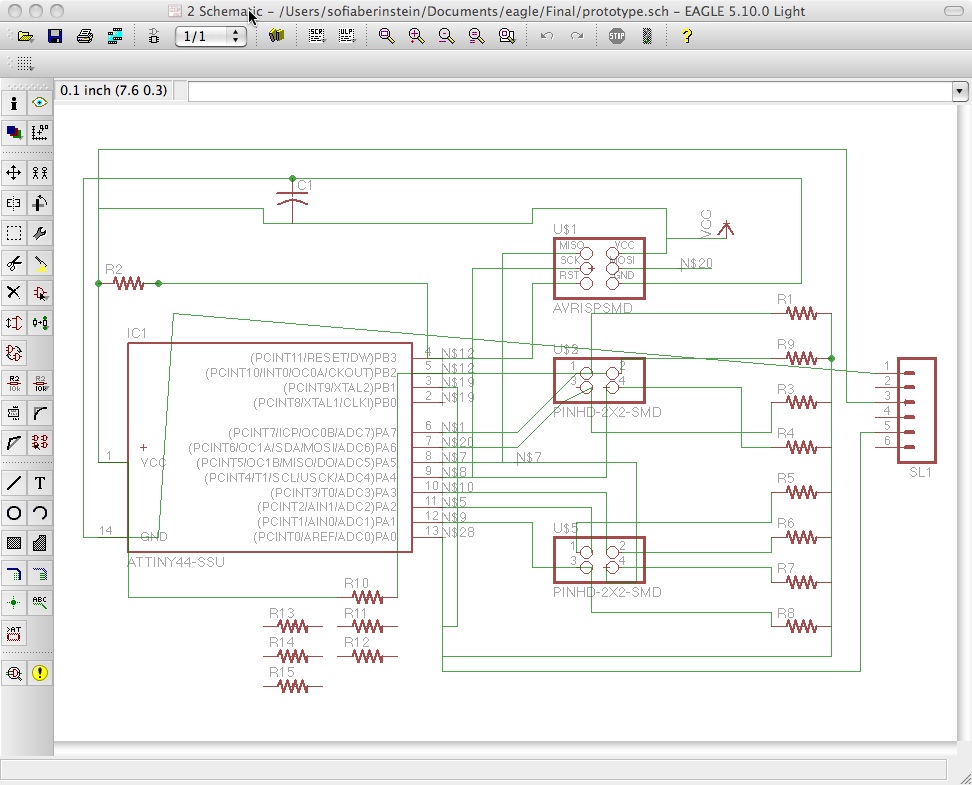The height and width of the screenshot is (785, 972).
Task: Select the Attribute tool
Action: pos(14,632)
